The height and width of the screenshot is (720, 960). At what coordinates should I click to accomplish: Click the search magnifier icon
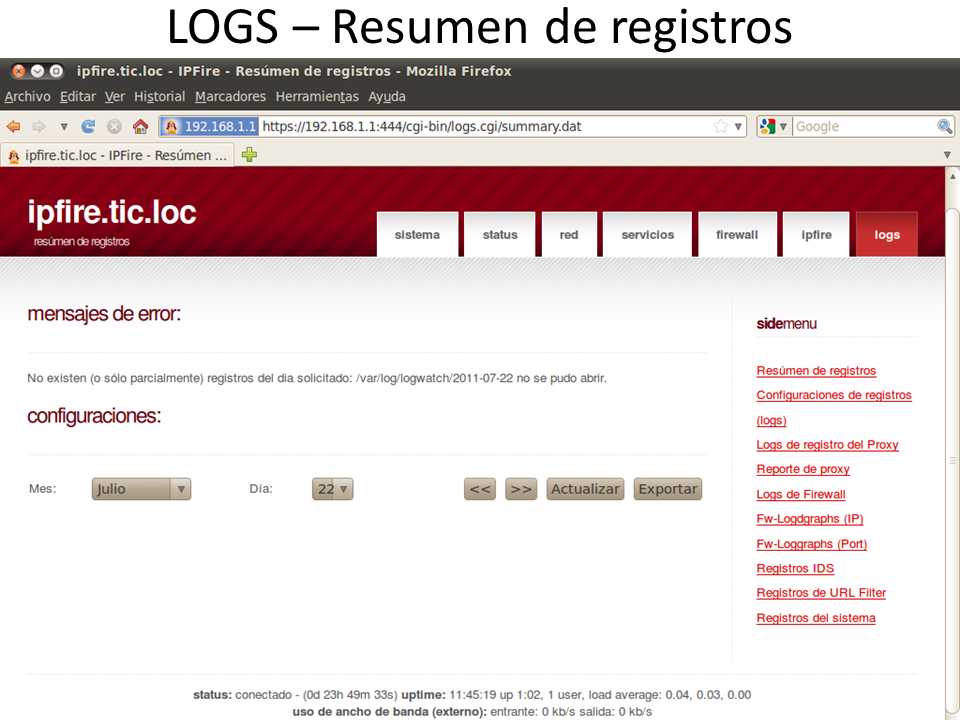(944, 127)
